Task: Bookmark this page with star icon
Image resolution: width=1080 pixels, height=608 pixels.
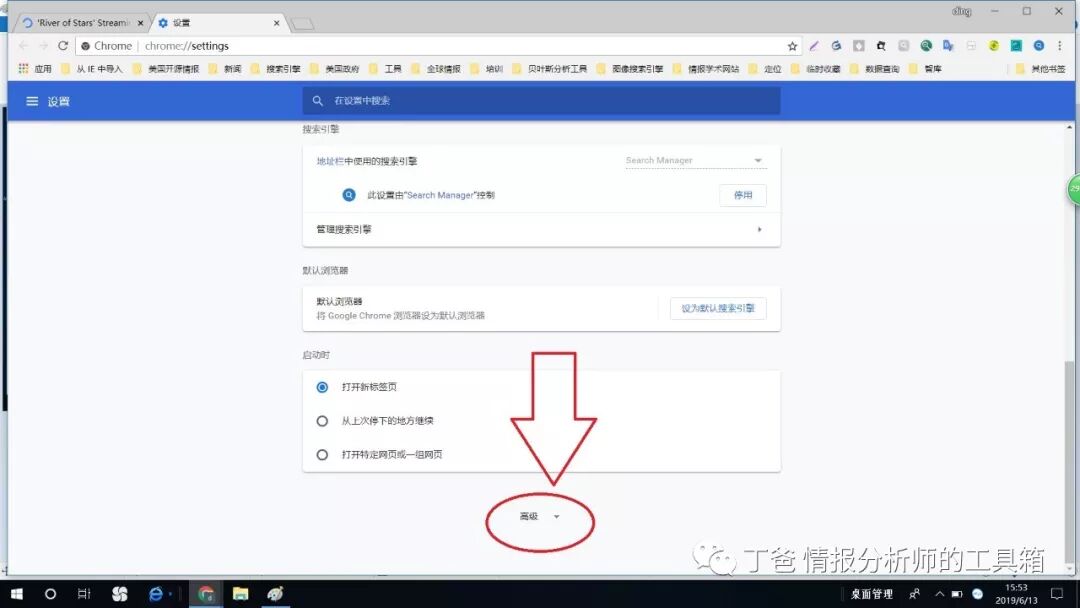Action: pyautogui.click(x=792, y=46)
